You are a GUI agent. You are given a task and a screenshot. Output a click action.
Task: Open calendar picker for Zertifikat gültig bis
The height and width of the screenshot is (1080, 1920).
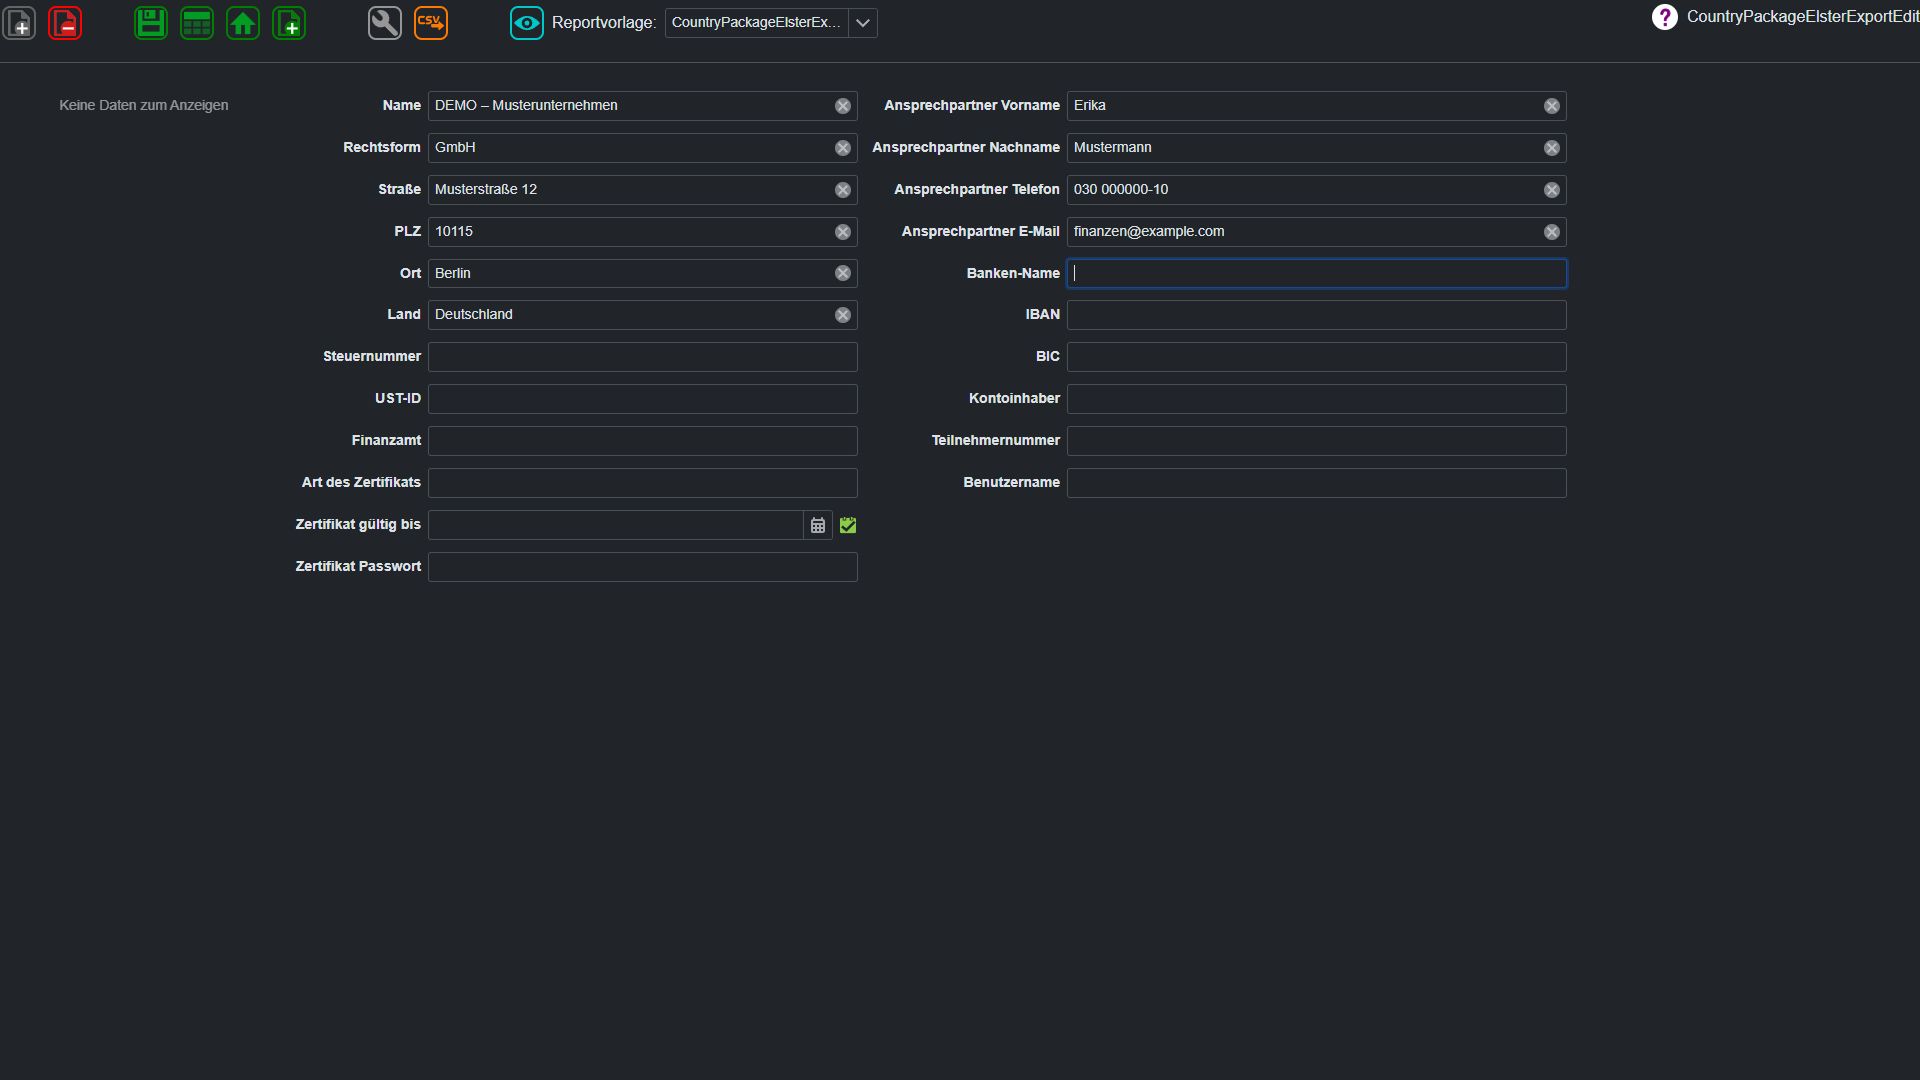pyautogui.click(x=818, y=525)
